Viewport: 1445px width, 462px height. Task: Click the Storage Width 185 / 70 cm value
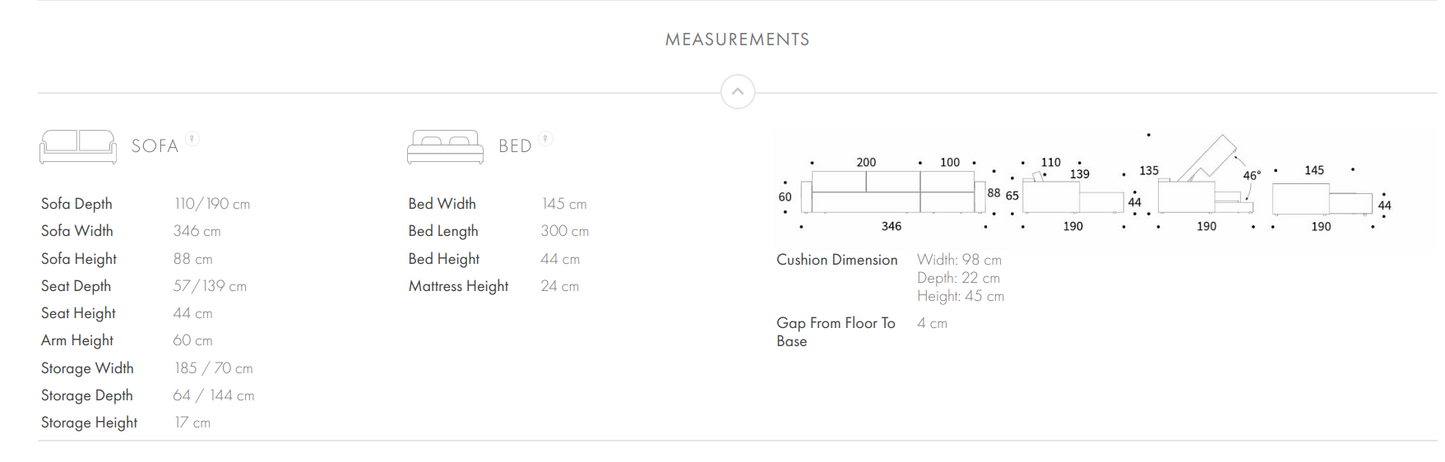[x=213, y=368]
